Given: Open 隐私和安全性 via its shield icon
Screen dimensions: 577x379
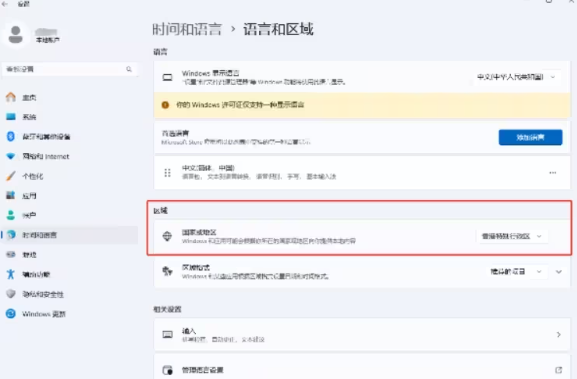Looking at the screenshot, I should (x=11, y=294).
